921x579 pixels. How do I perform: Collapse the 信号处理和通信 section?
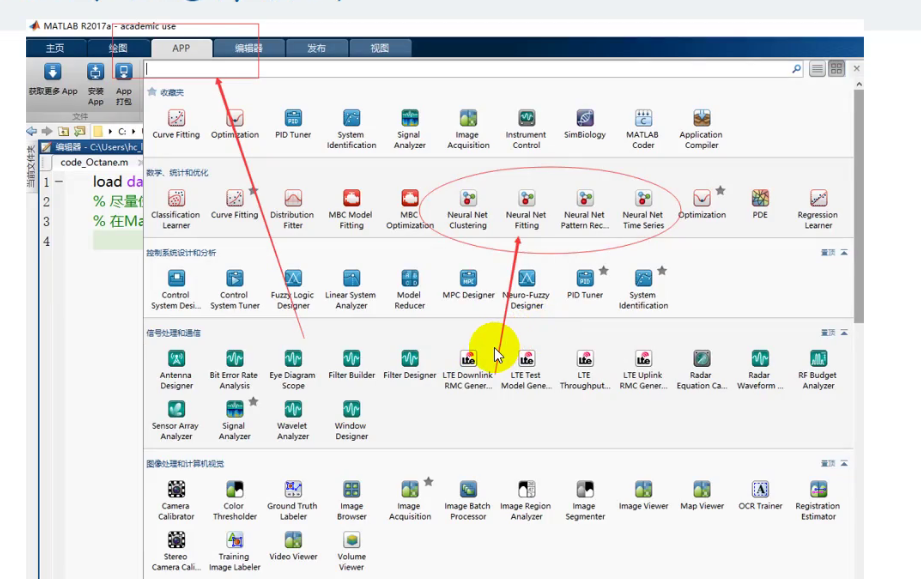[844, 332]
